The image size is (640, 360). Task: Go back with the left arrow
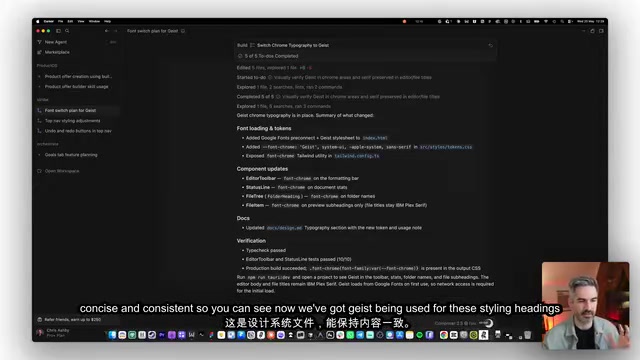(x=107, y=31)
